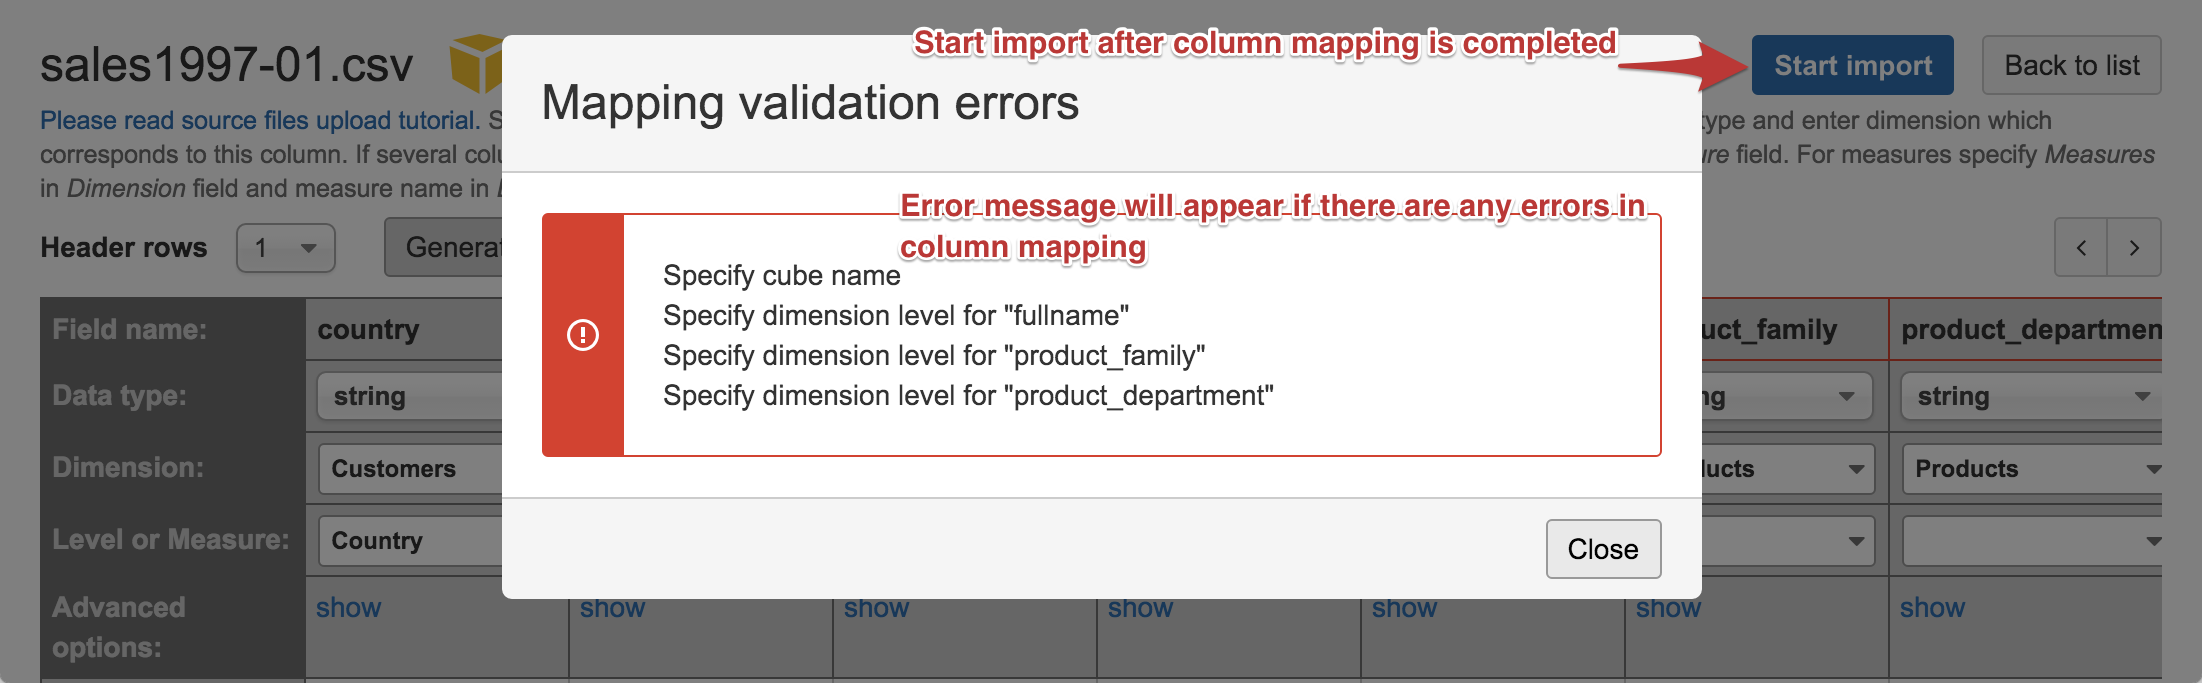Screen dimensions: 2202x683
Task: Open product_department data type string dropdown
Action: coord(2030,397)
